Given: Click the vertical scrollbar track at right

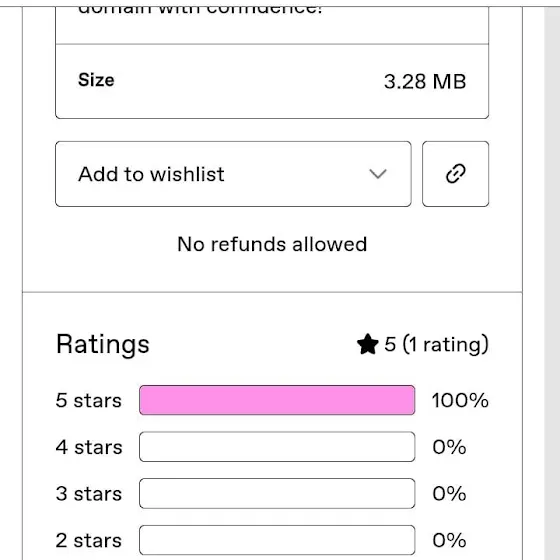Looking at the screenshot, I should click(552, 283).
